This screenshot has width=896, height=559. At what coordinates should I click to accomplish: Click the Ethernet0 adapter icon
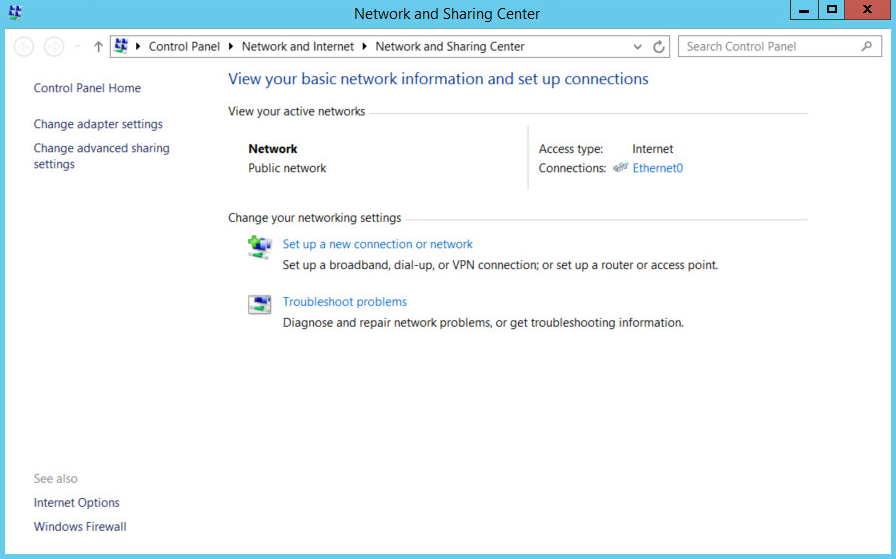[621, 167]
